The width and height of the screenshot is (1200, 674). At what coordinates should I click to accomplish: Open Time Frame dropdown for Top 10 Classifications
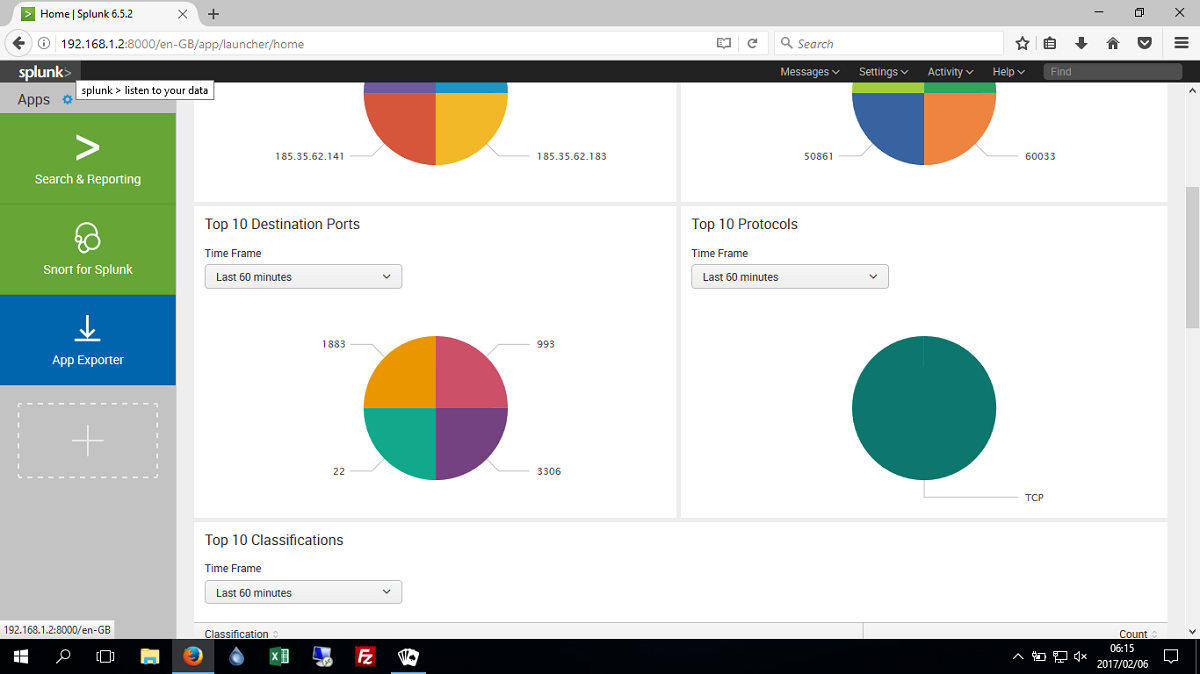[x=303, y=591]
